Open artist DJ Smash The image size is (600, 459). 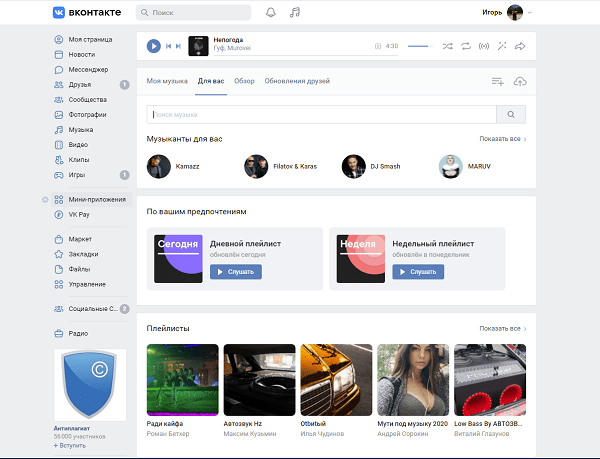tap(371, 166)
